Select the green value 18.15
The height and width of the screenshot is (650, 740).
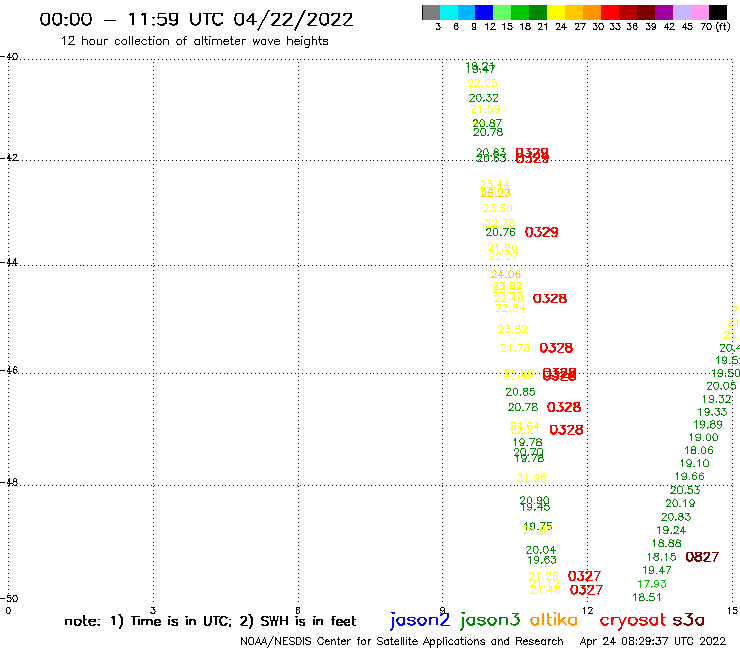pyautogui.click(x=661, y=557)
